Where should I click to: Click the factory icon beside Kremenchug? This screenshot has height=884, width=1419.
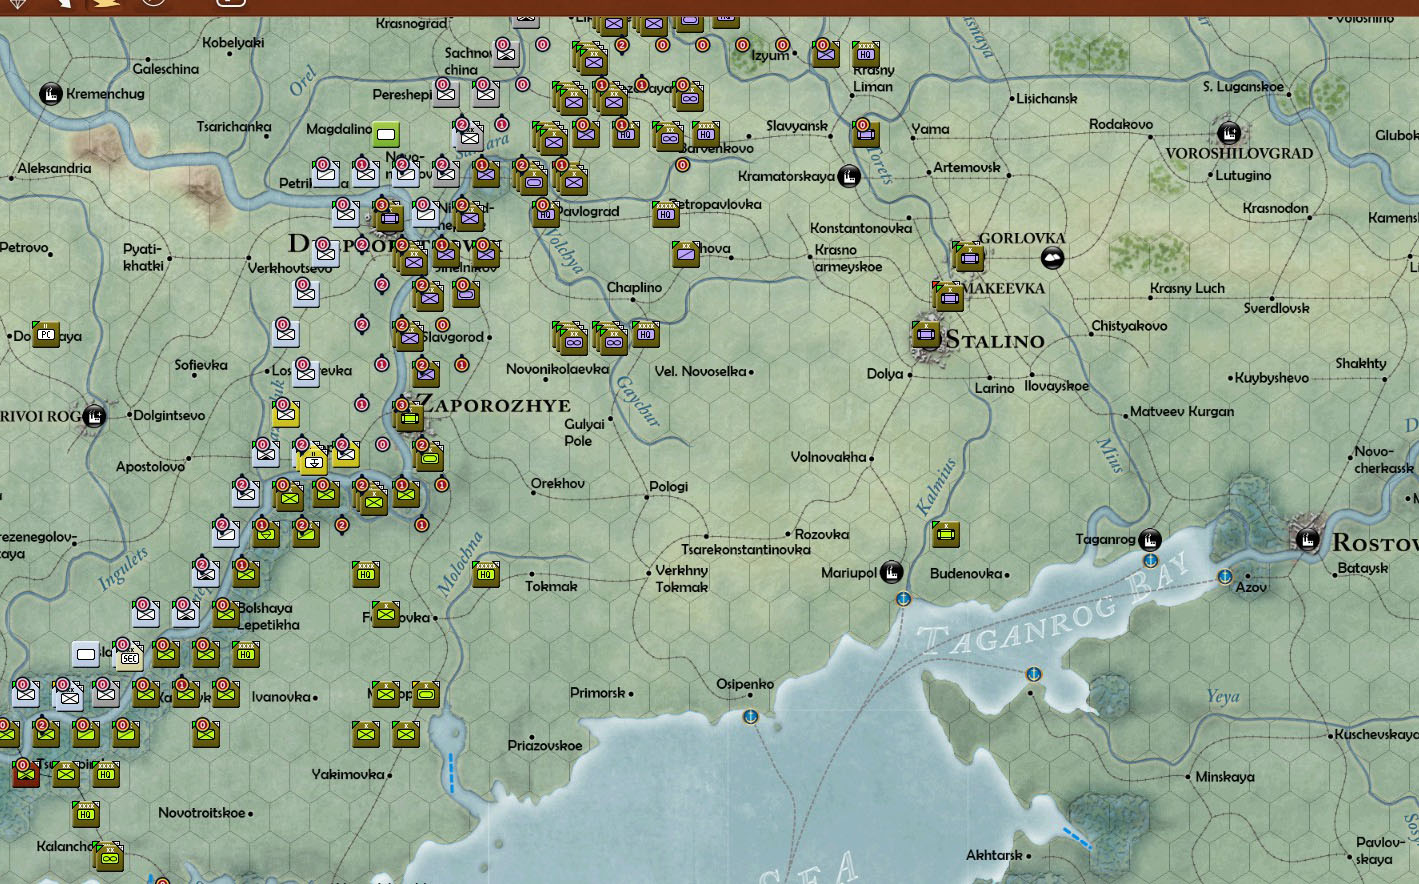point(51,94)
